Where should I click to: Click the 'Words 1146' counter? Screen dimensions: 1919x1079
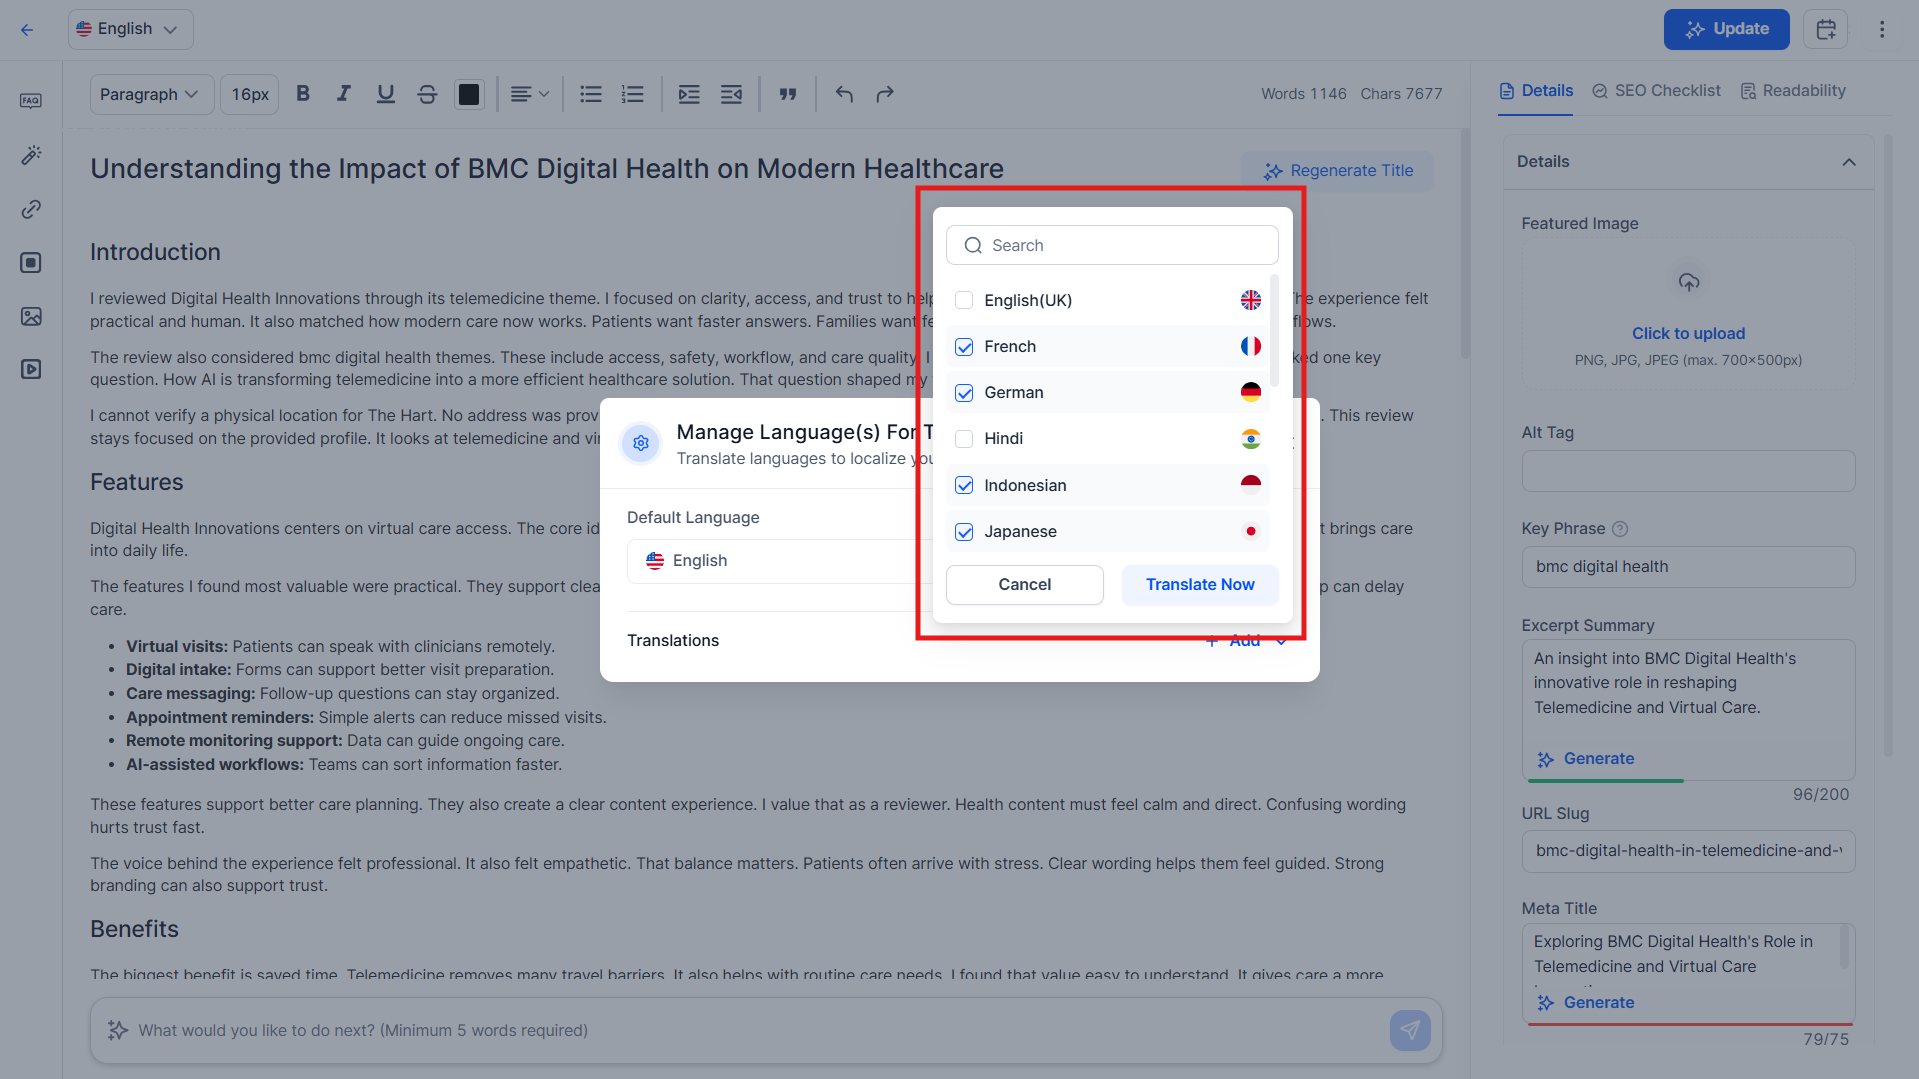(x=1303, y=94)
